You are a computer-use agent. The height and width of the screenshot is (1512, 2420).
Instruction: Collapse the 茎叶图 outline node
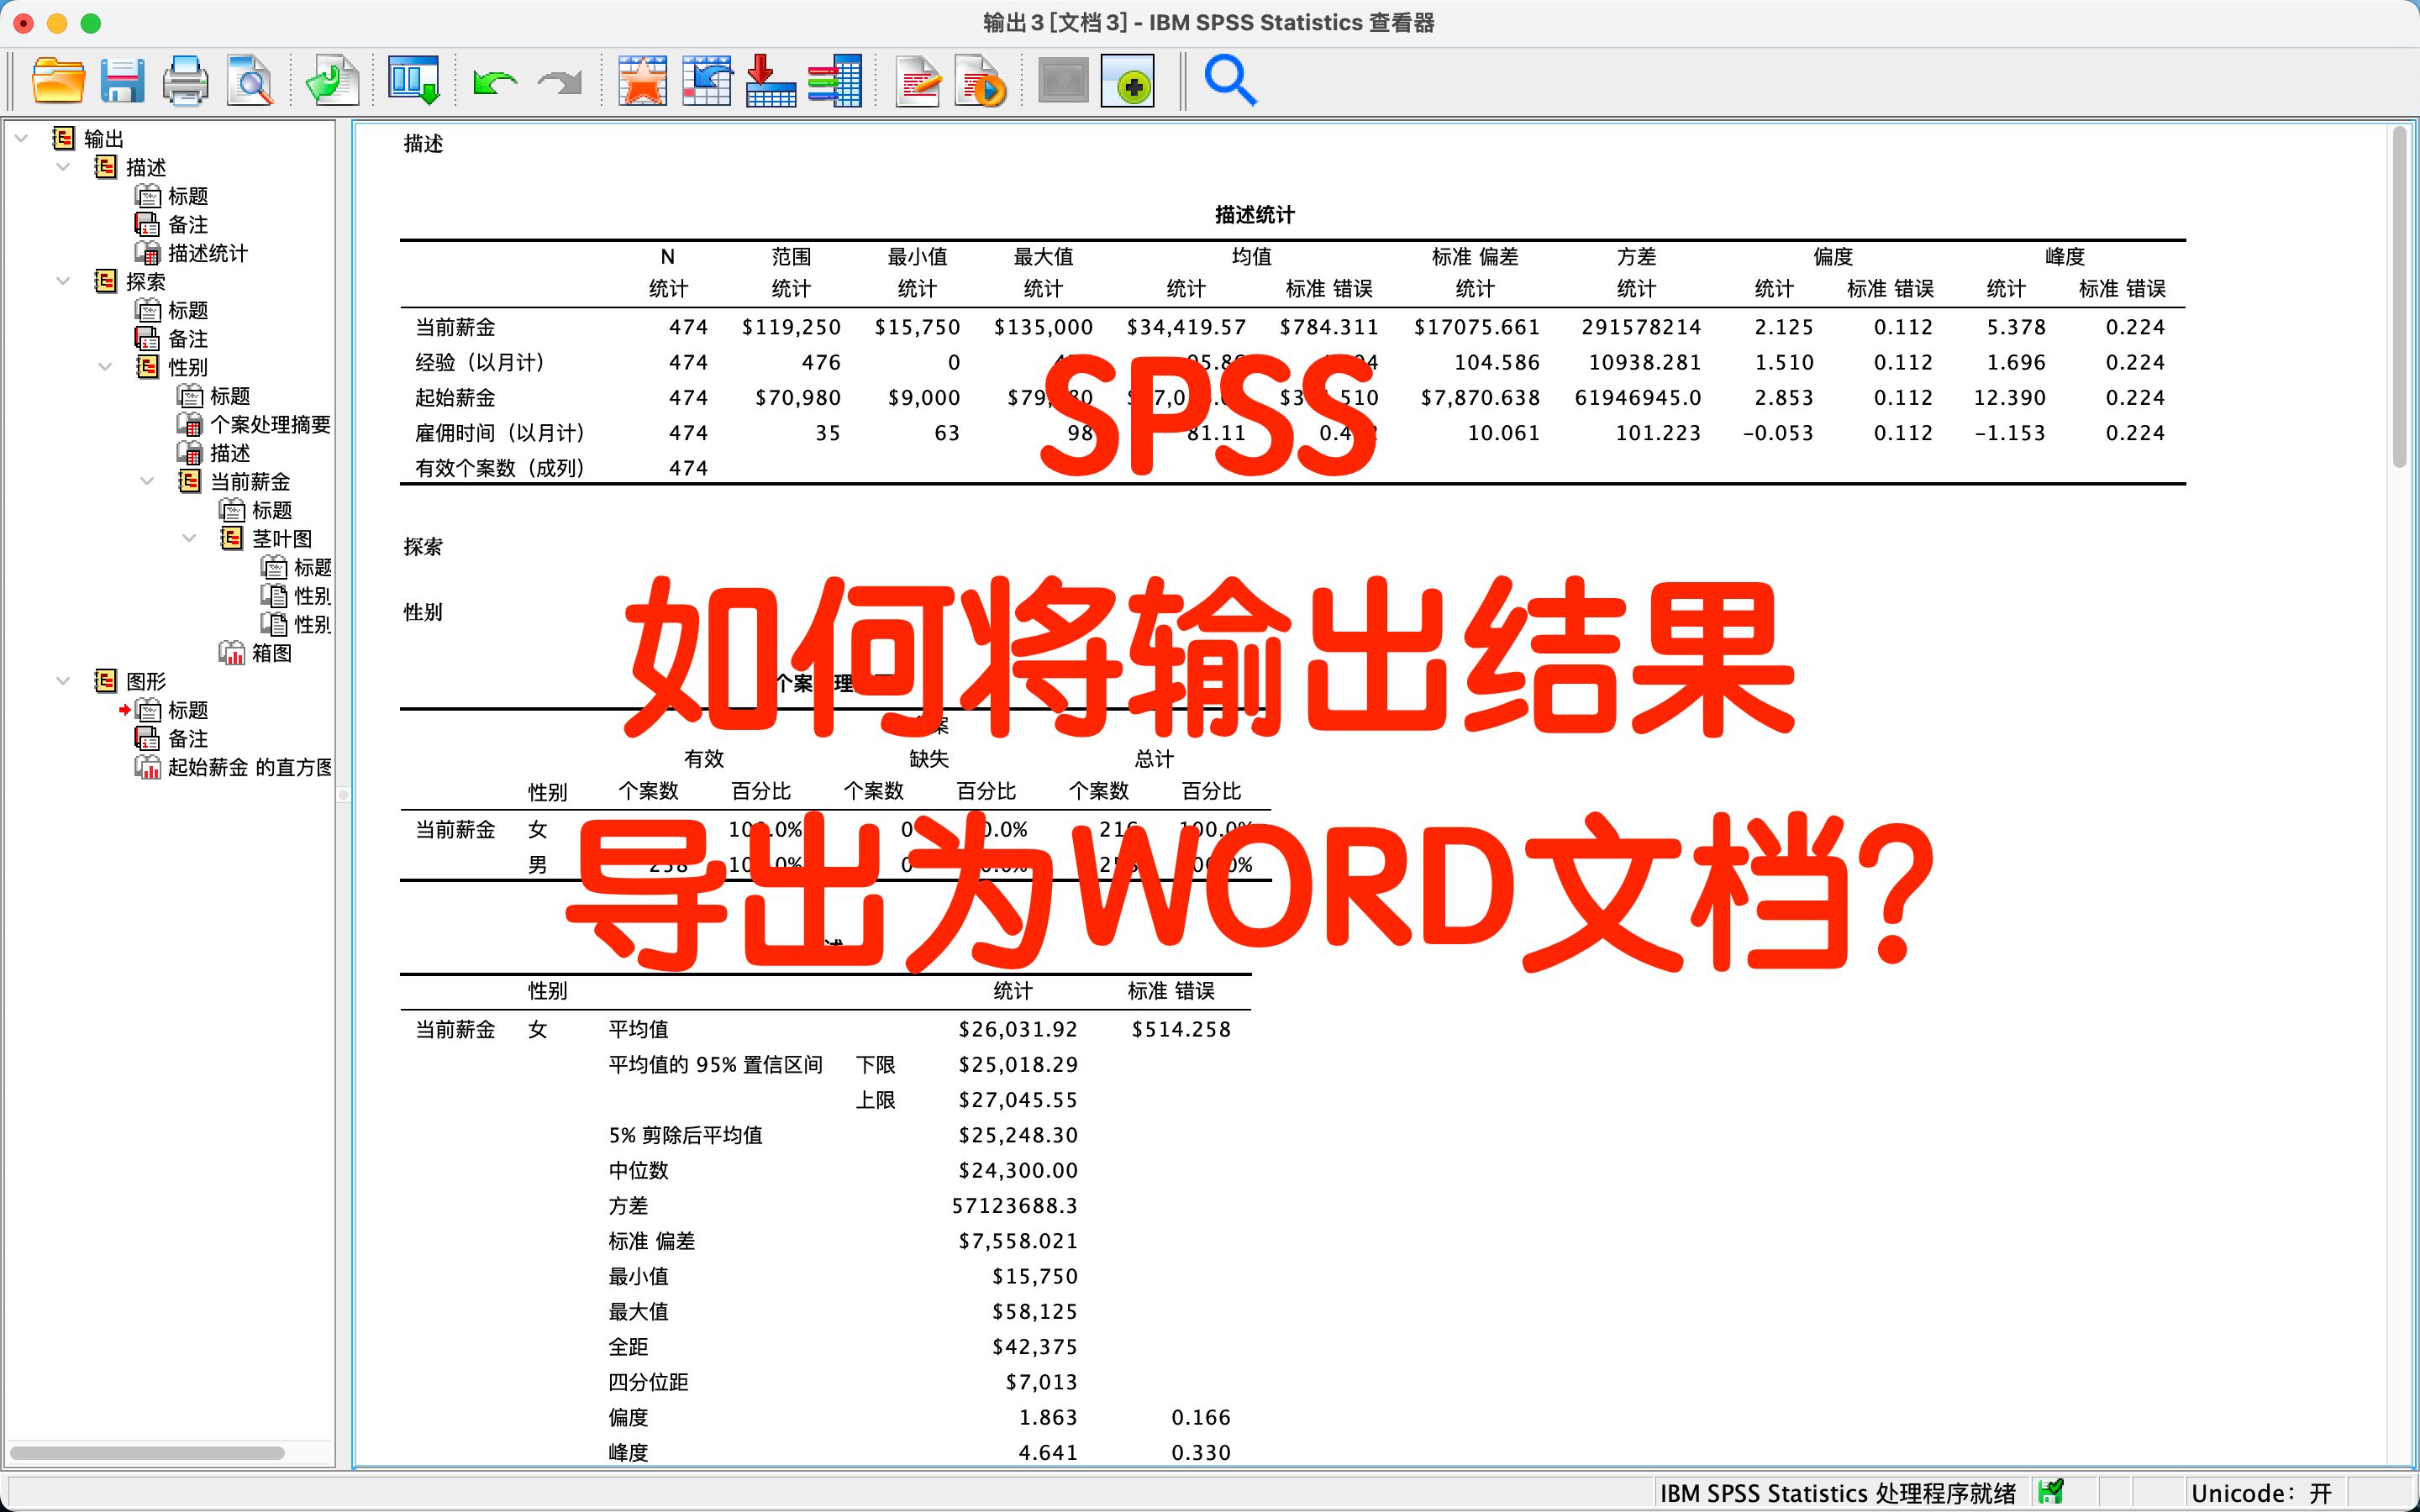point(189,538)
